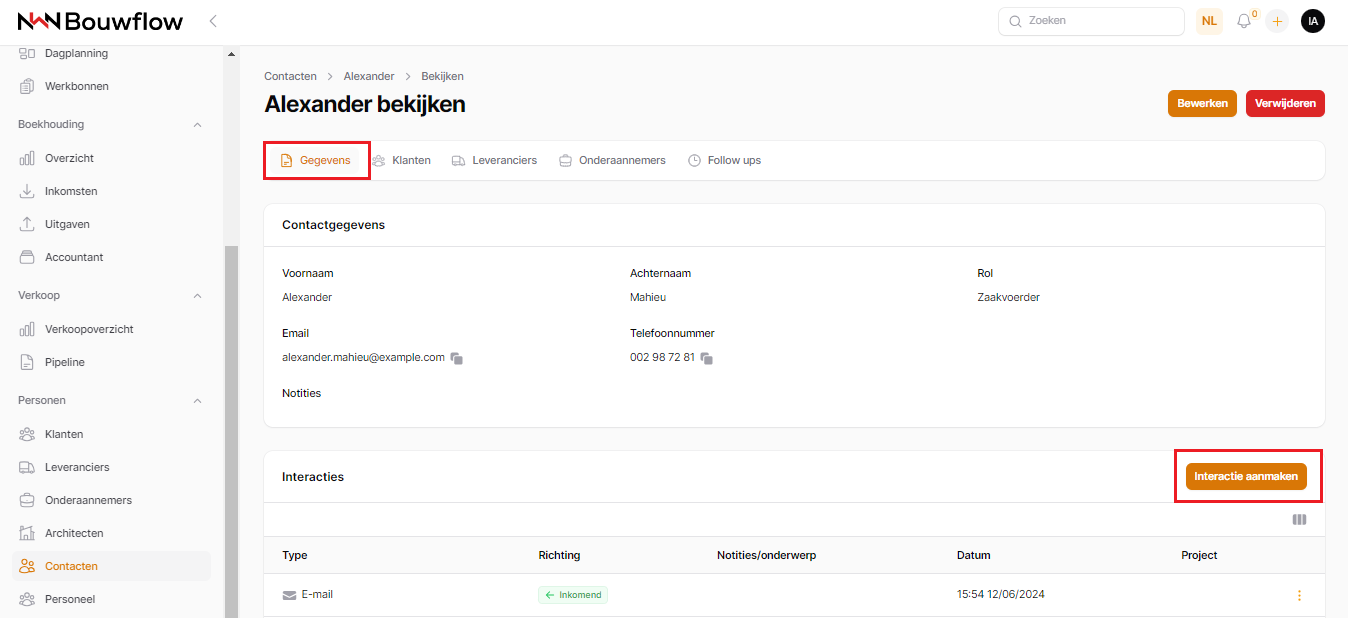This screenshot has width=1348, height=618.
Task: Click the plus add icon in header
Action: coord(1277,21)
